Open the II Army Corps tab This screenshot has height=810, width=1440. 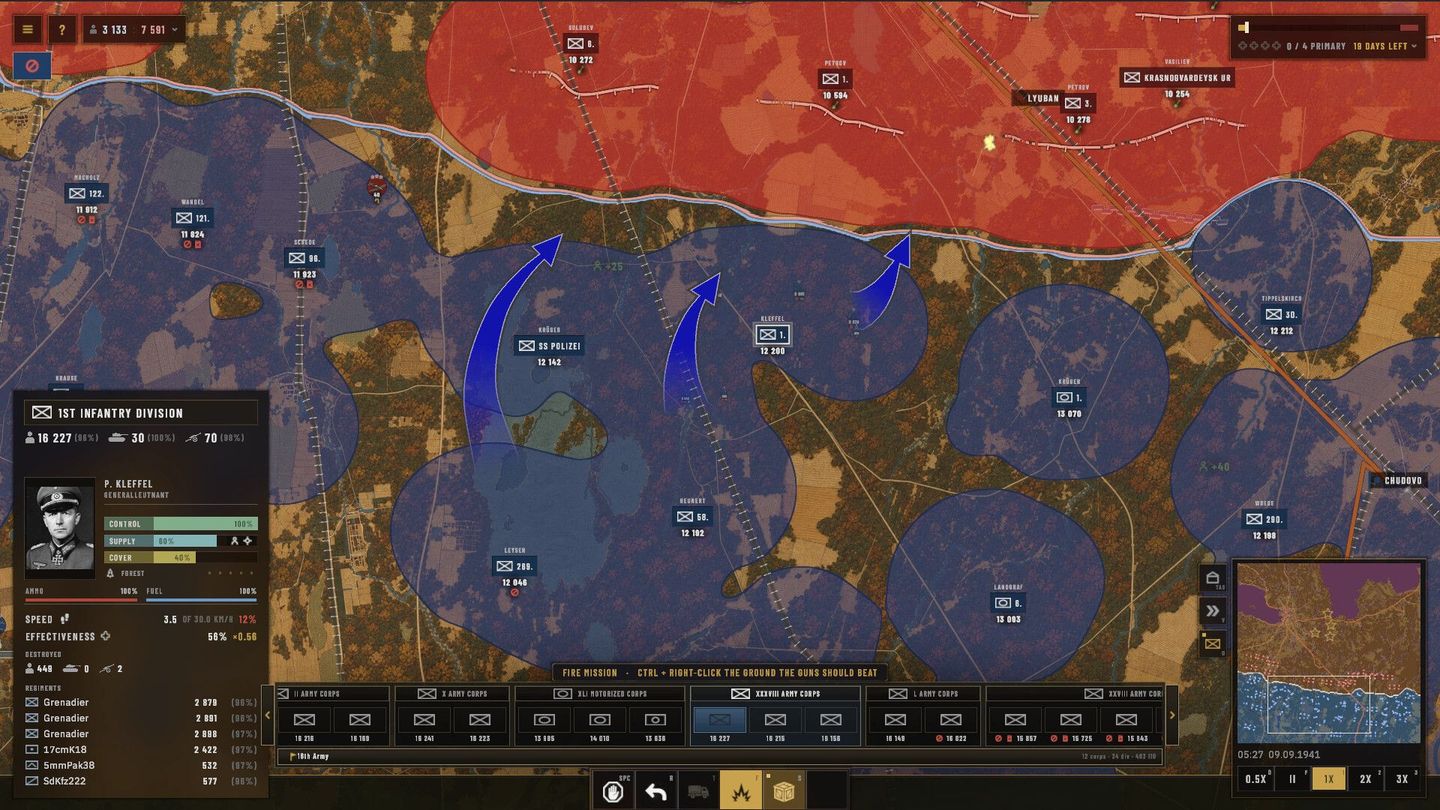click(332, 693)
